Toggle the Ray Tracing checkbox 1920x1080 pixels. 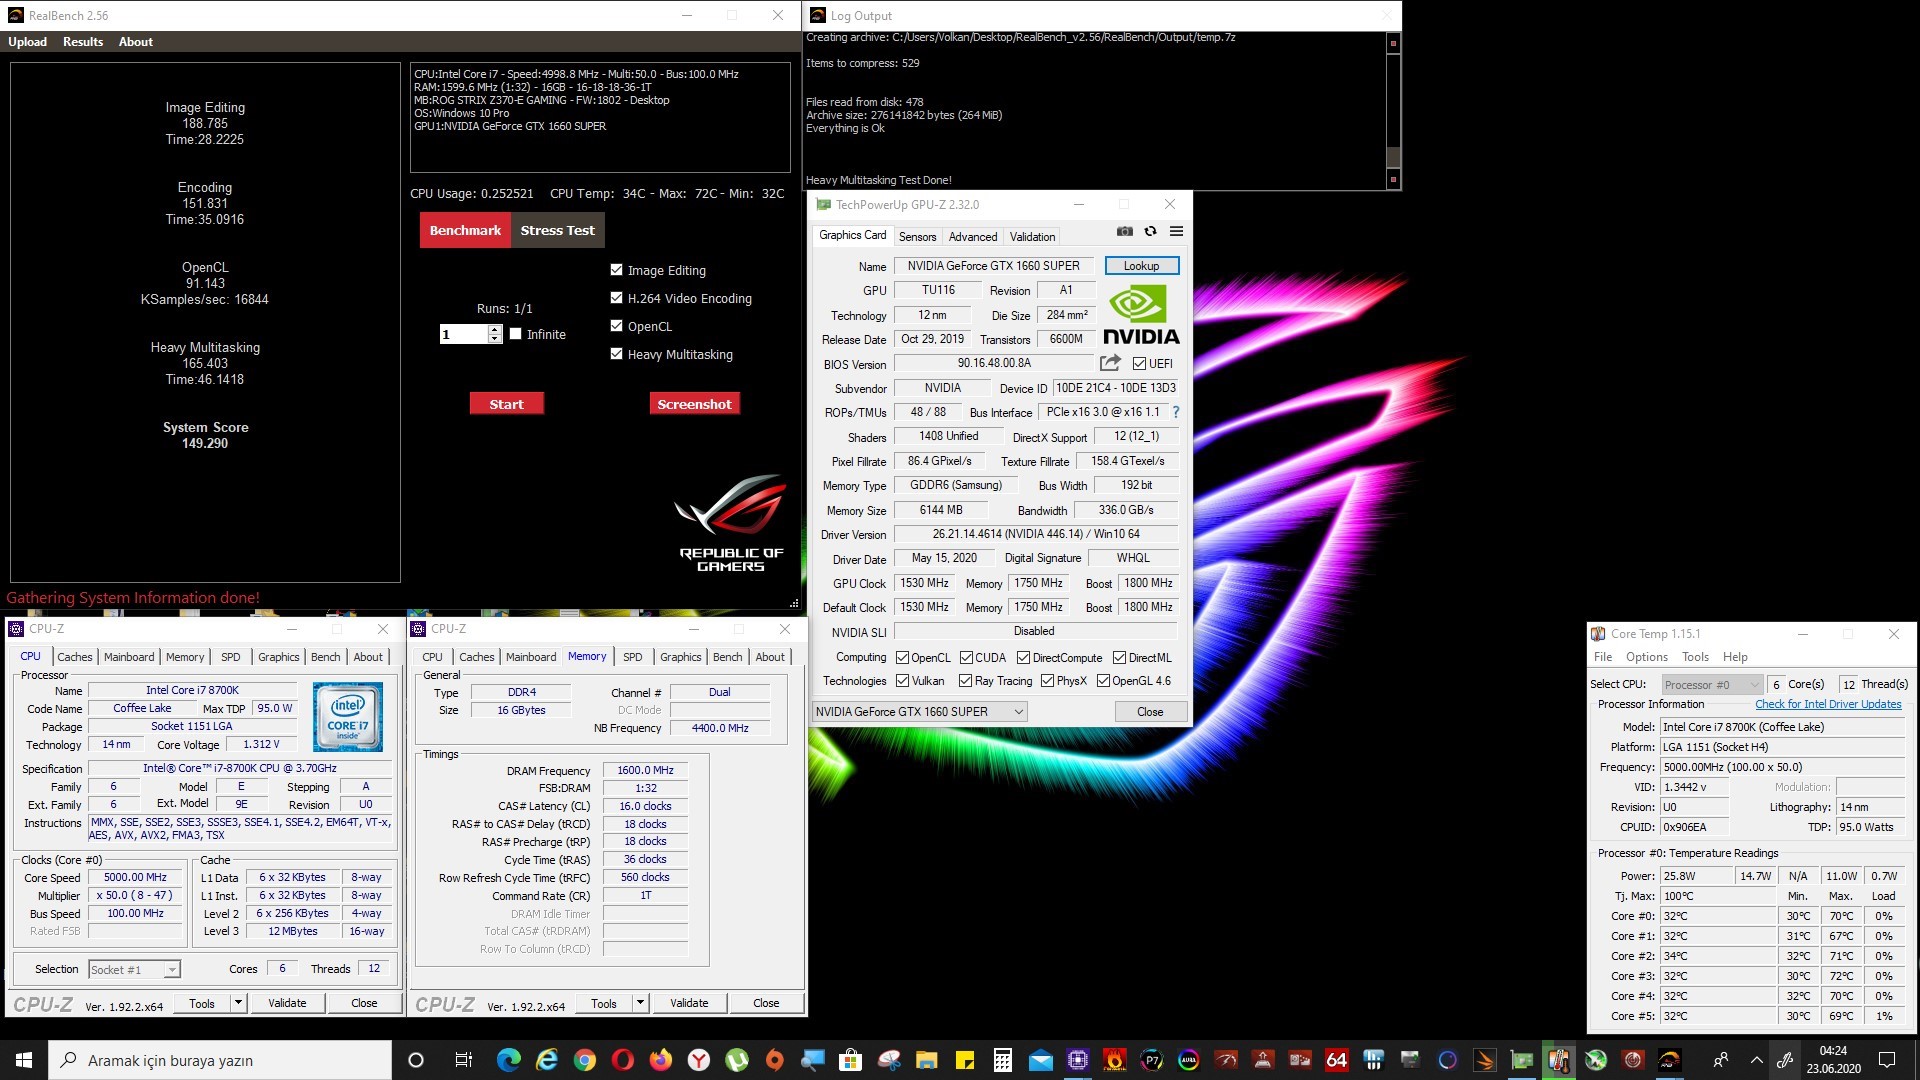click(965, 681)
